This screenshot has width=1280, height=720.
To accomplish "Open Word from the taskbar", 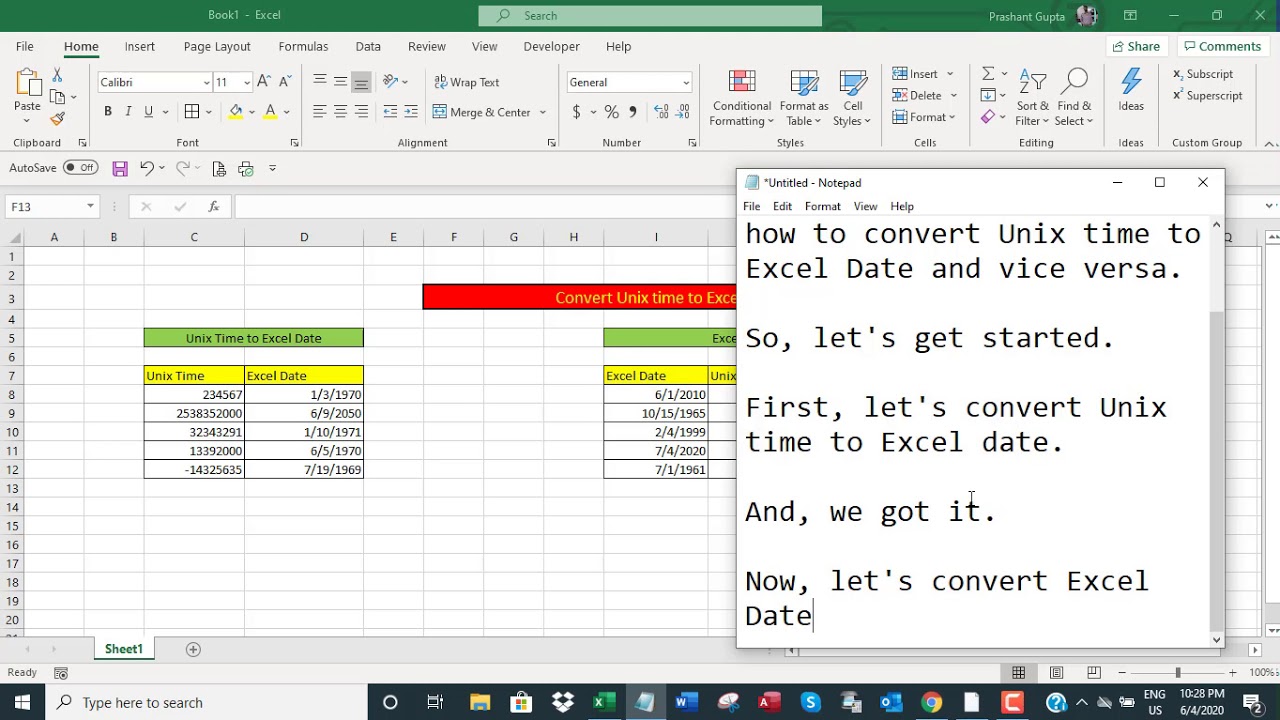I will 685,702.
